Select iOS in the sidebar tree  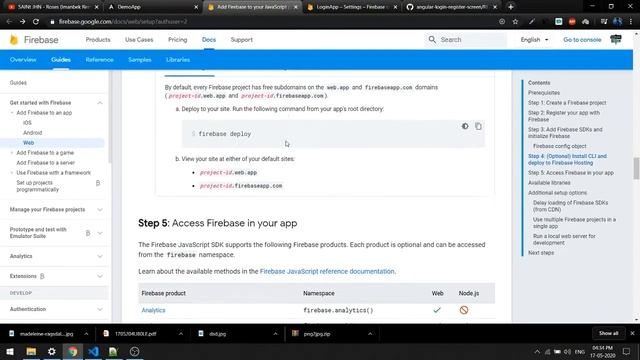click(x=27, y=123)
